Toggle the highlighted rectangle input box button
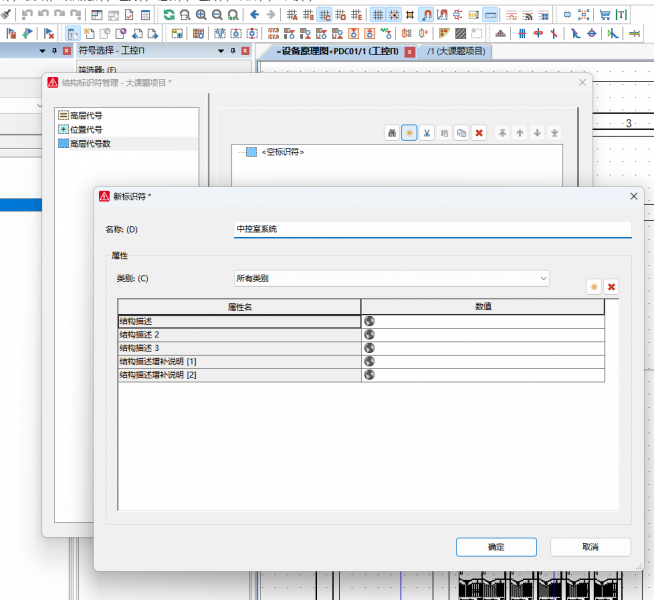Image resolution: width=654 pixels, height=600 pixels. (x=490, y=15)
